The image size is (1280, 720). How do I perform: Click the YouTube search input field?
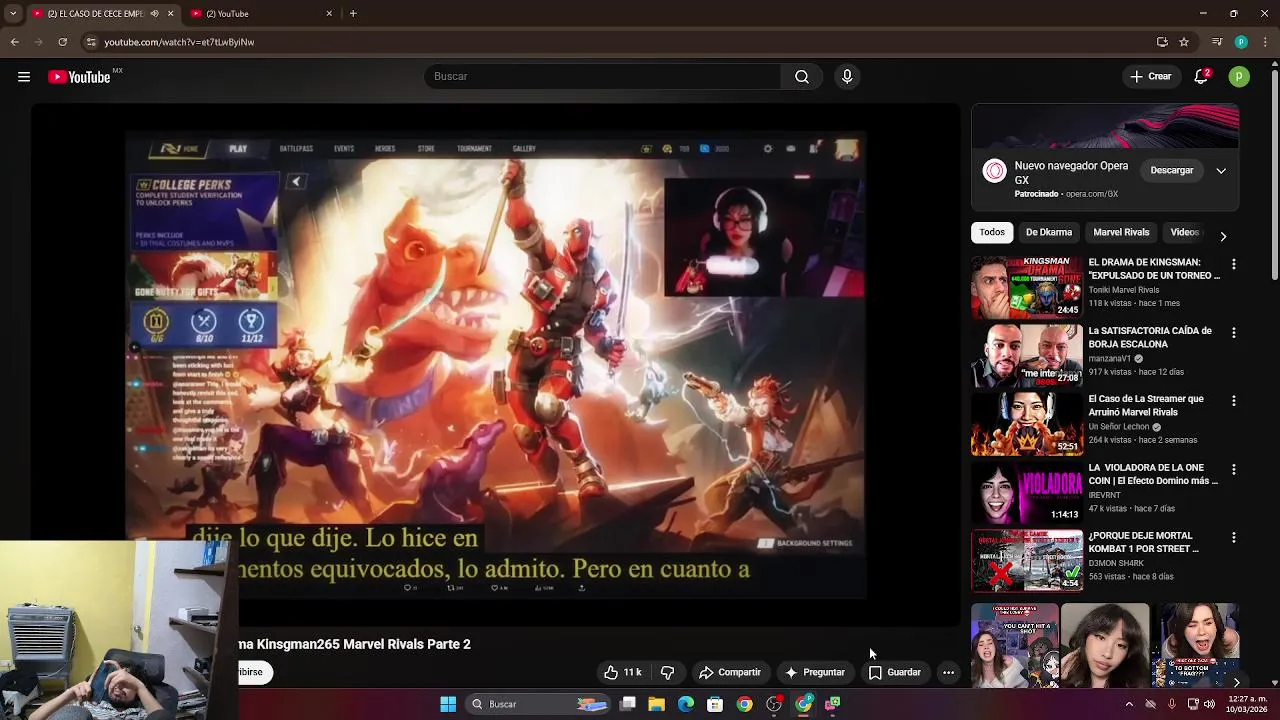pyautogui.click(x=603, y=77)
